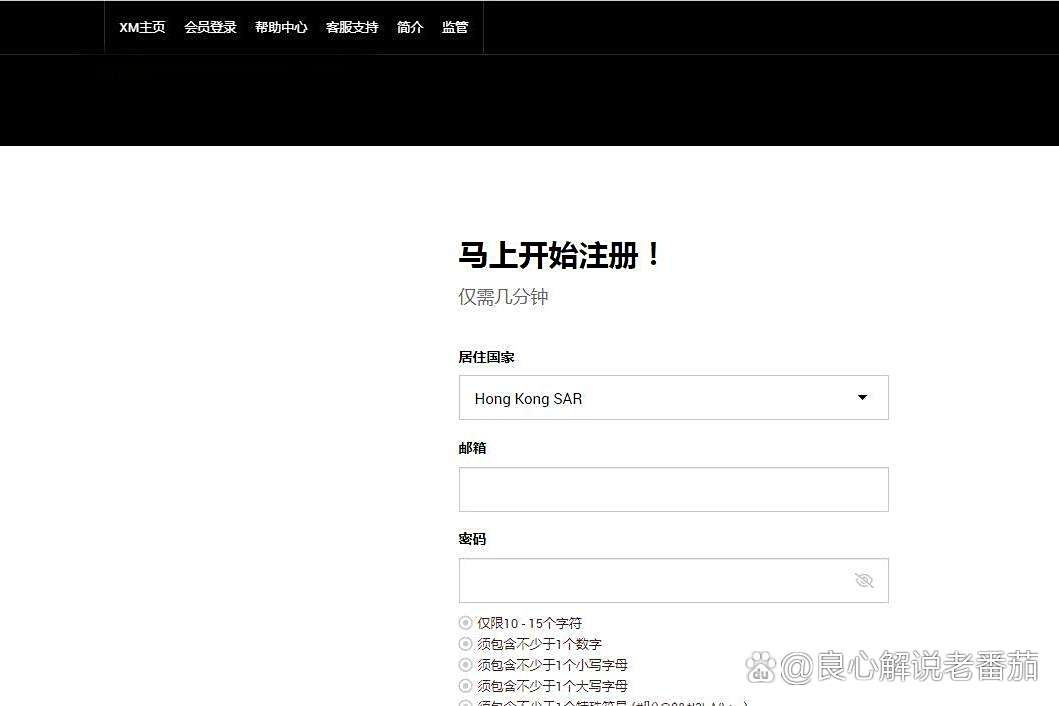This screenshot has height=706, width=1059.
Task: Focus the 邮箱 email input field
Action: pyautogui.click(x=673, y=489)
